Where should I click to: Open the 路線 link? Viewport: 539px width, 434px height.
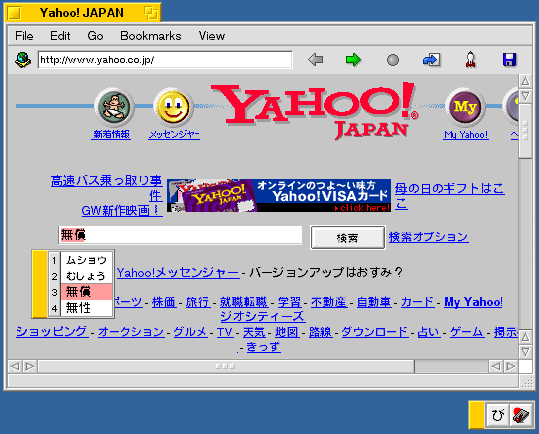point(320,332)
